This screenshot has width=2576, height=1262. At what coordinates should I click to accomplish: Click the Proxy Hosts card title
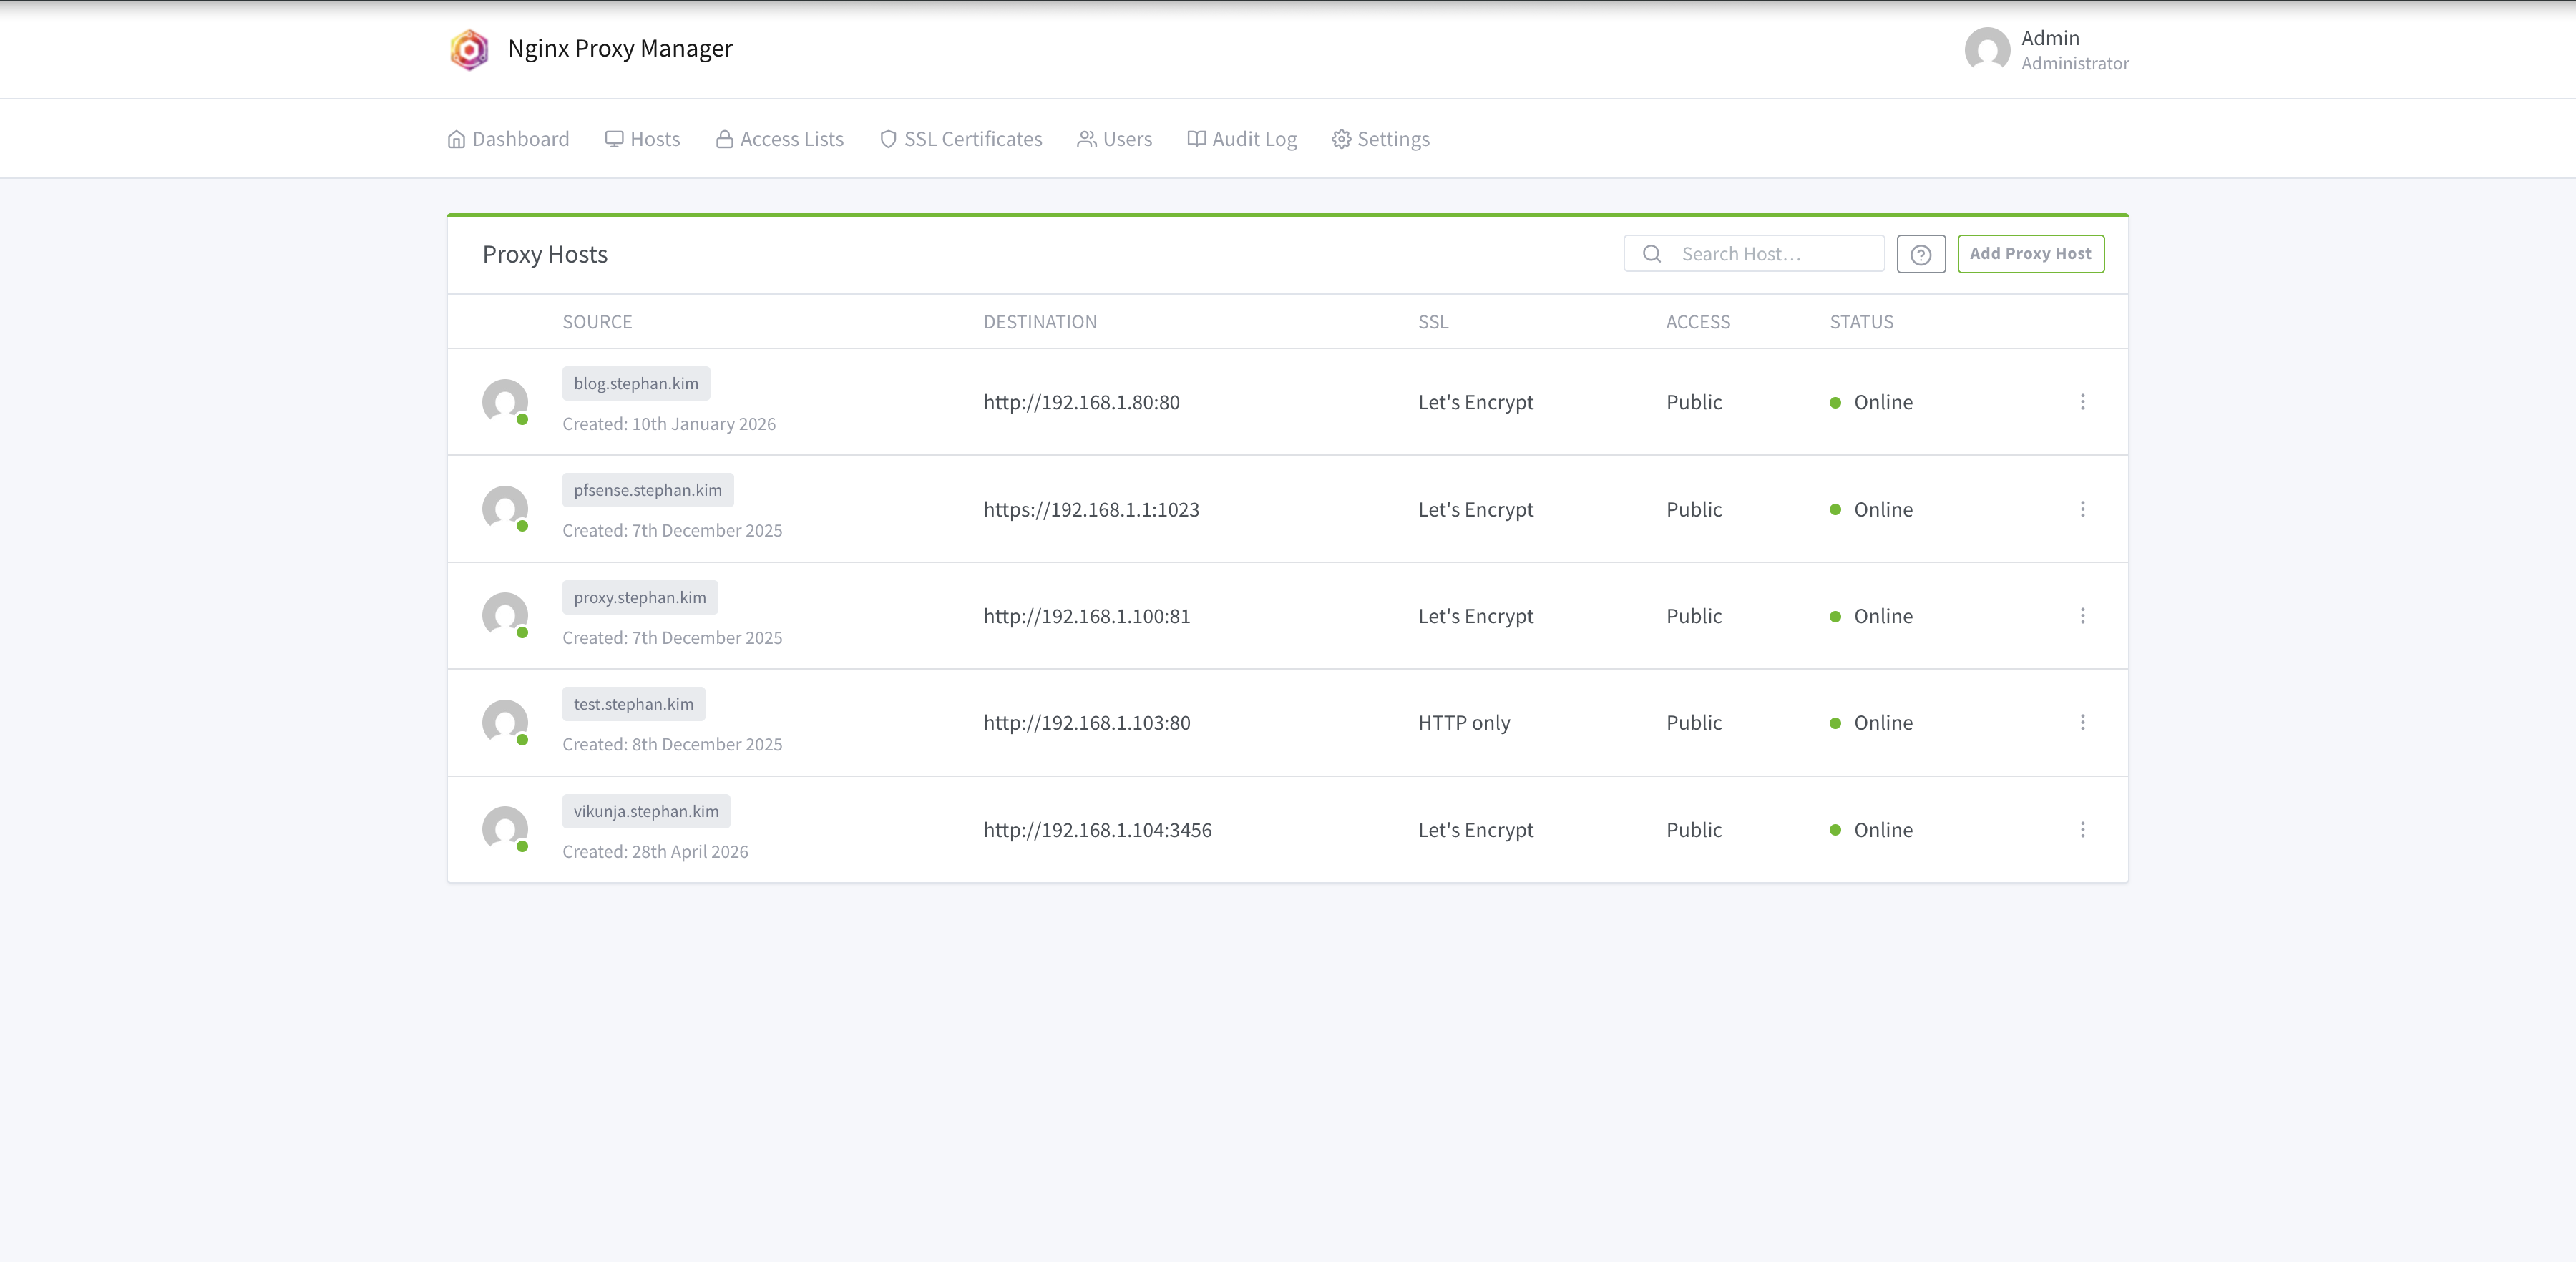545,255
